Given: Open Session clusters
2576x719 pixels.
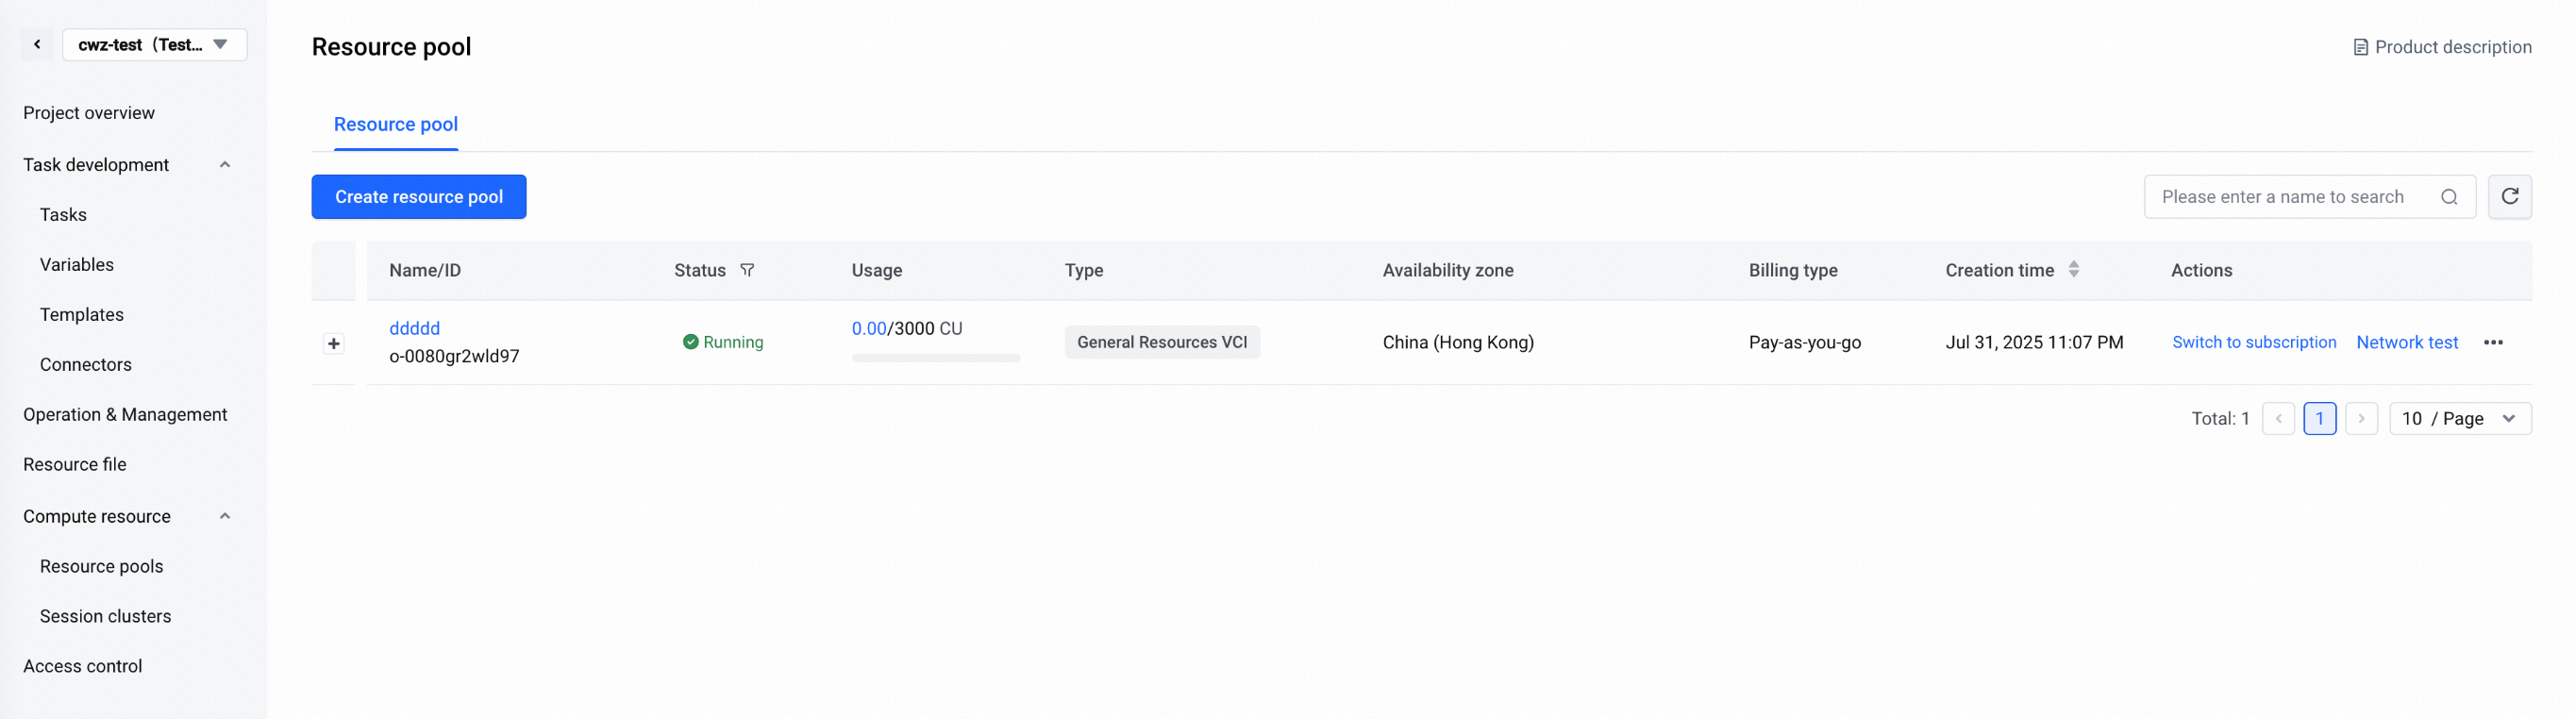Looking at the screenshot, I should (x=106, y=617).
